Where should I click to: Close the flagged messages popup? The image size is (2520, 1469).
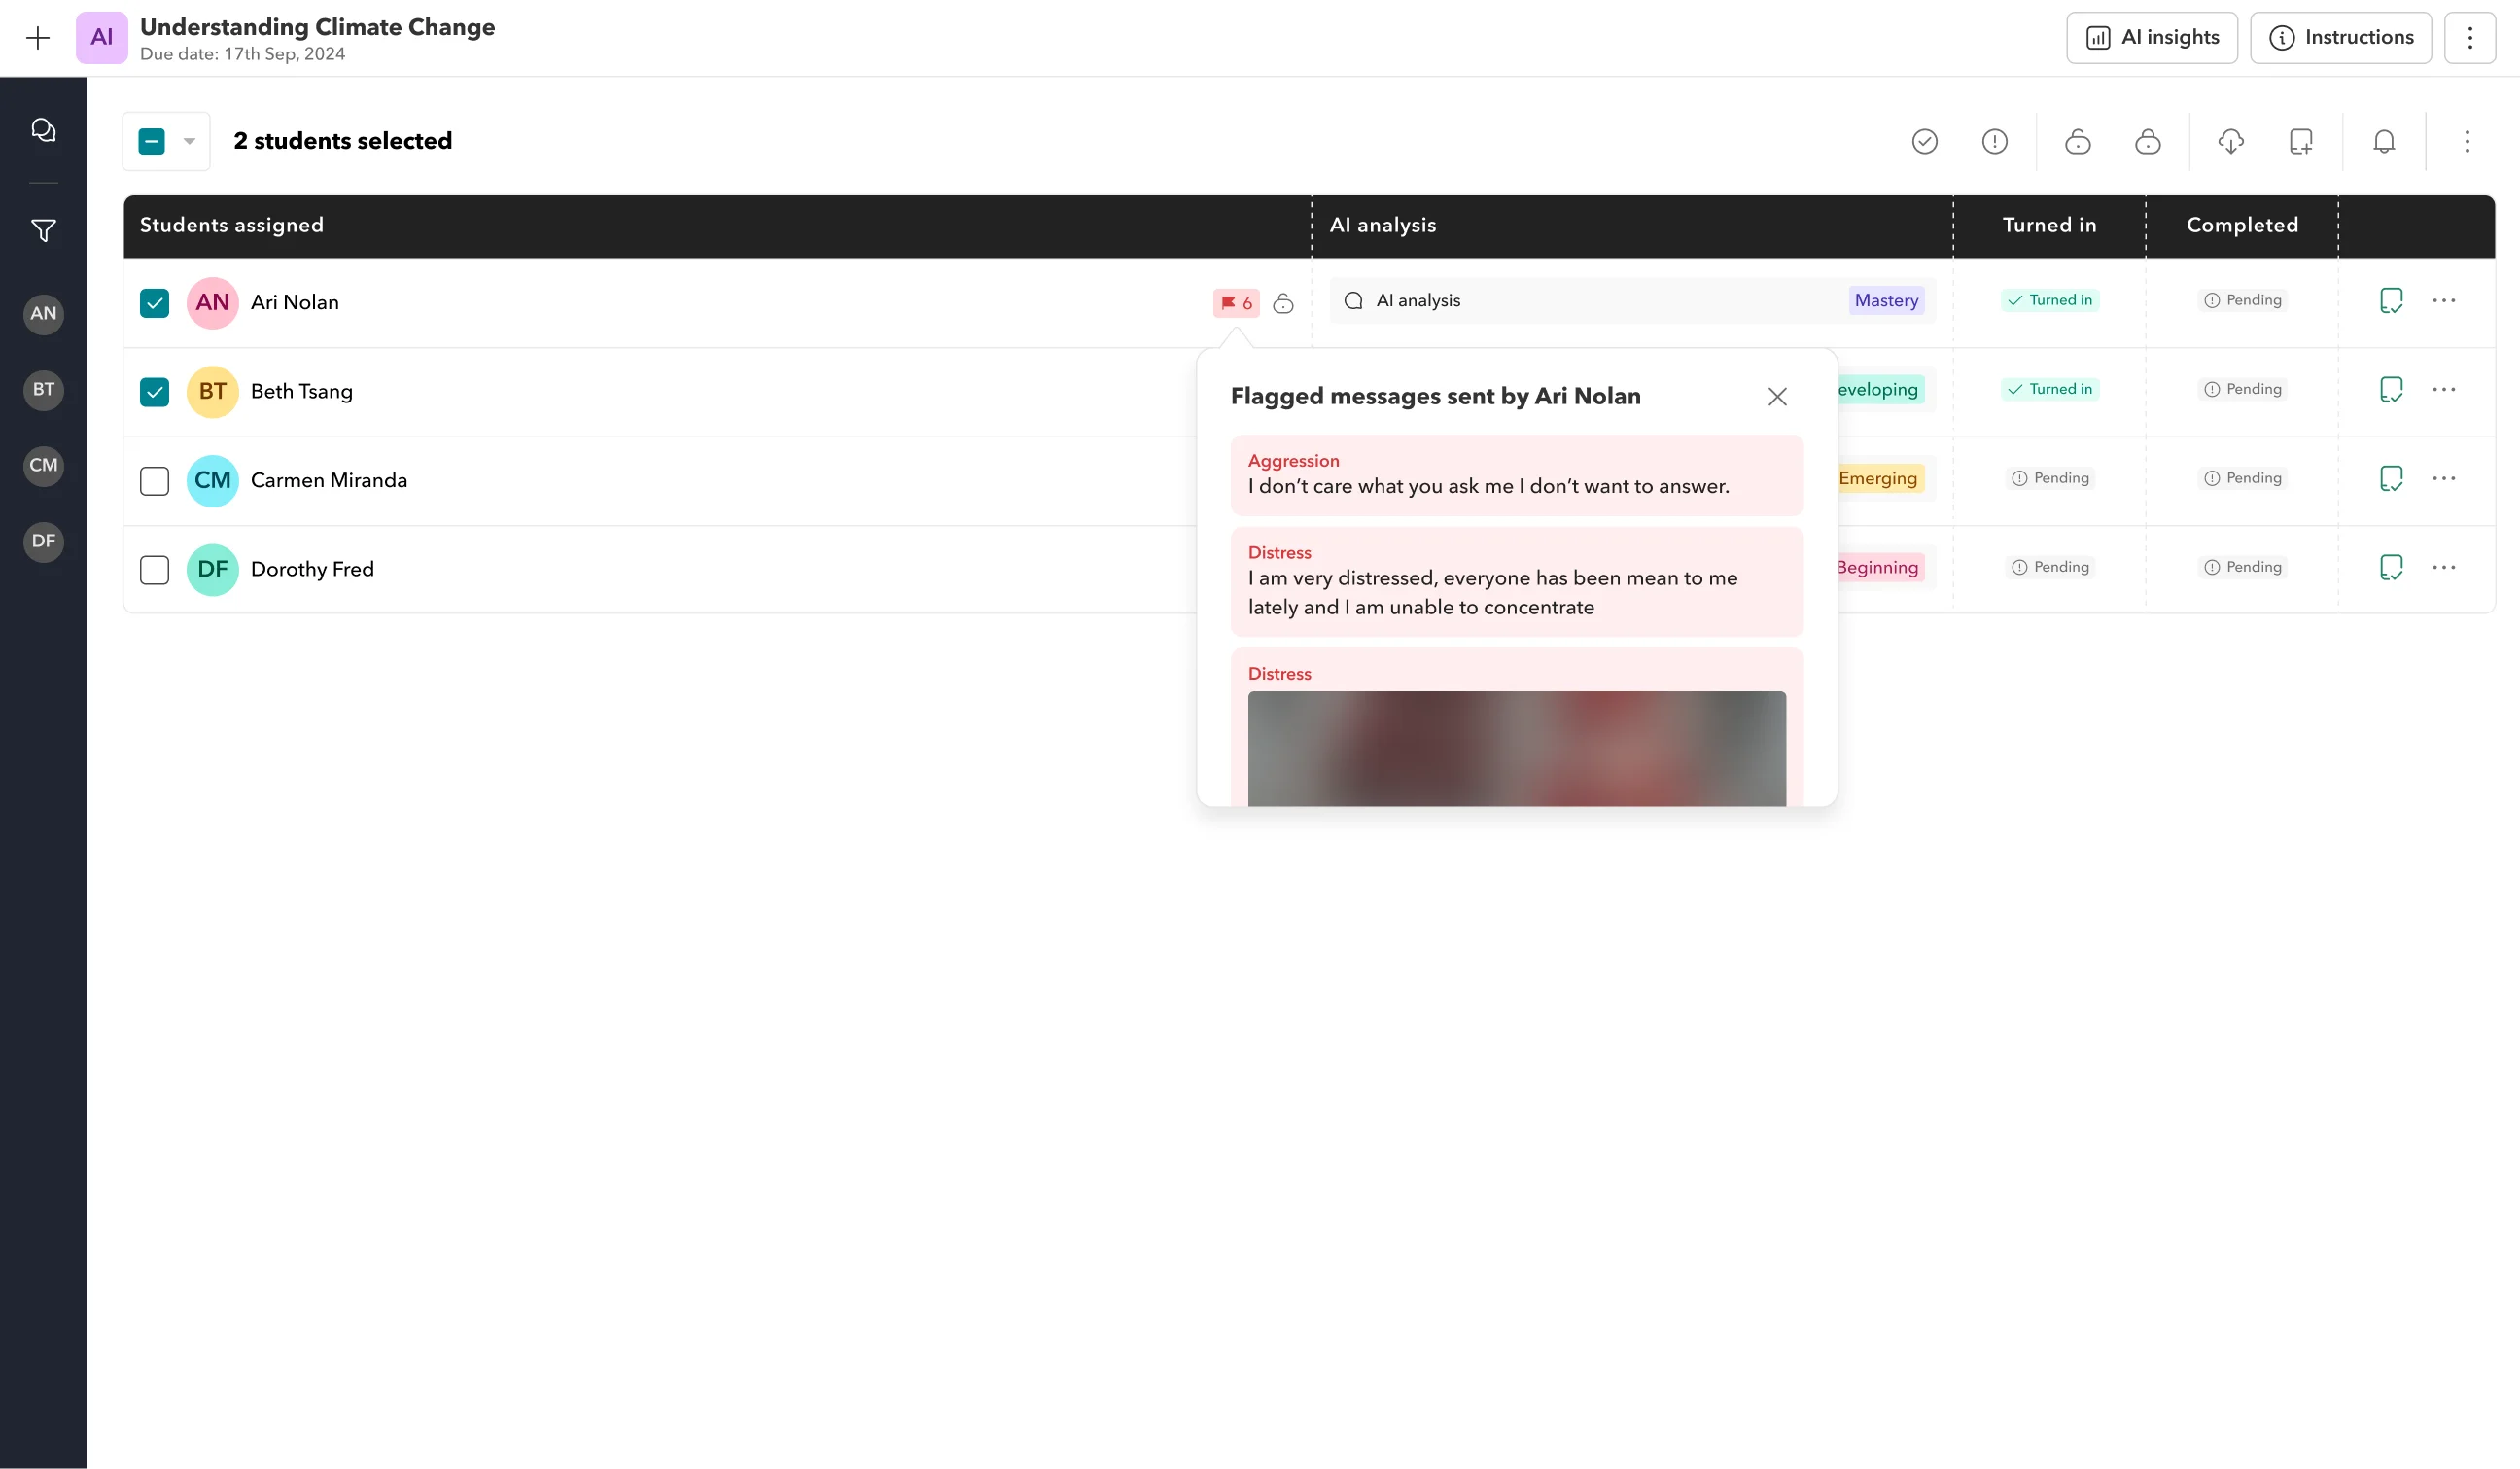click(1776, 397)
